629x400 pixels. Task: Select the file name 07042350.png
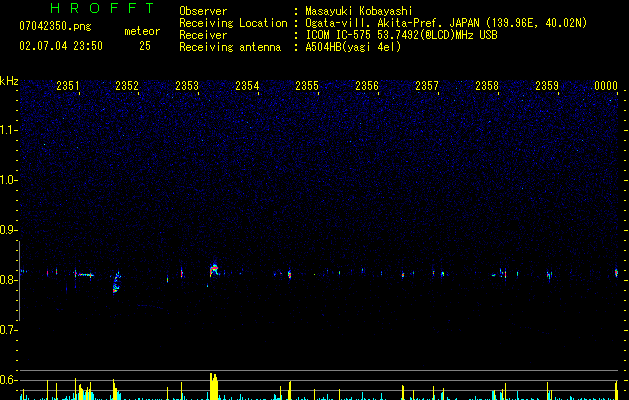[x=55, y=27]
